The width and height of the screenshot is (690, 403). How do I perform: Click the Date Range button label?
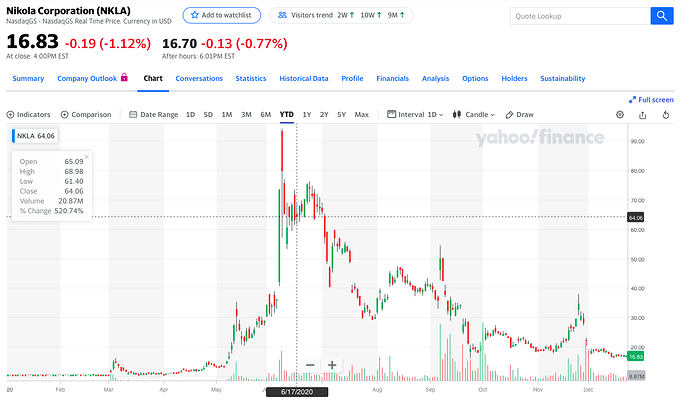159,114
